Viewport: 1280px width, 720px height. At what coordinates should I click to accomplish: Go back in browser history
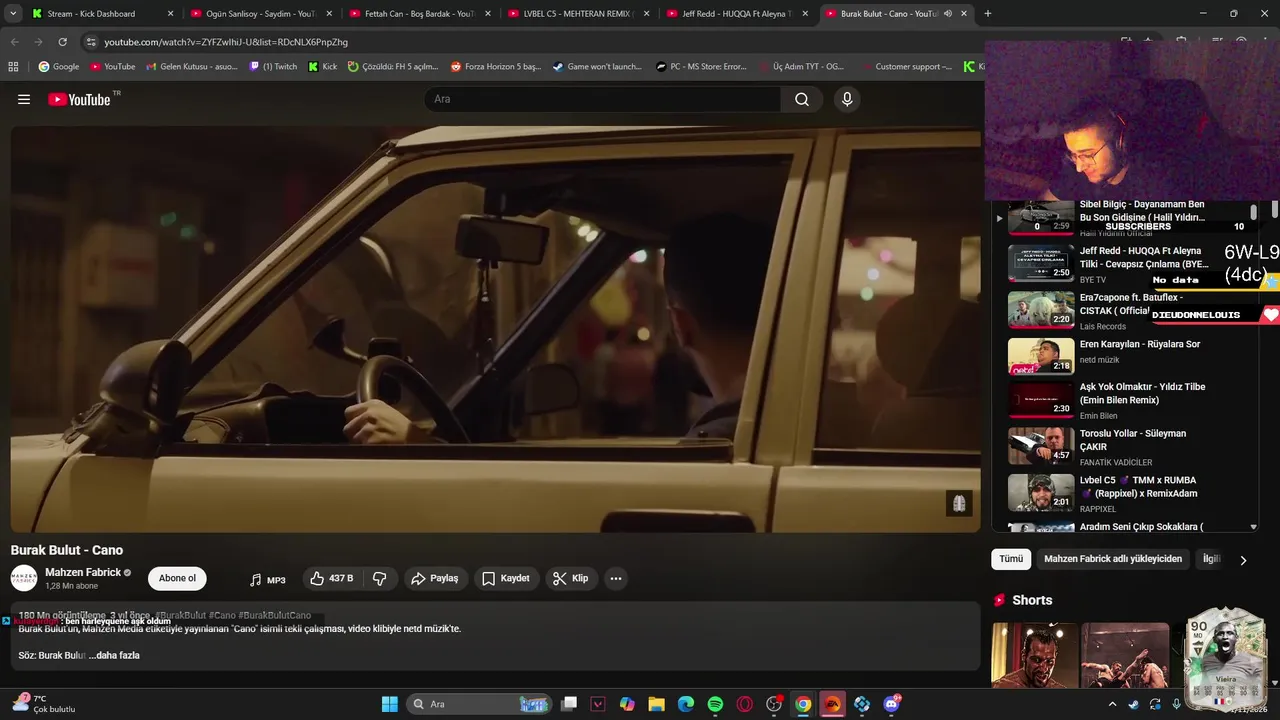(x=14, y=42)
